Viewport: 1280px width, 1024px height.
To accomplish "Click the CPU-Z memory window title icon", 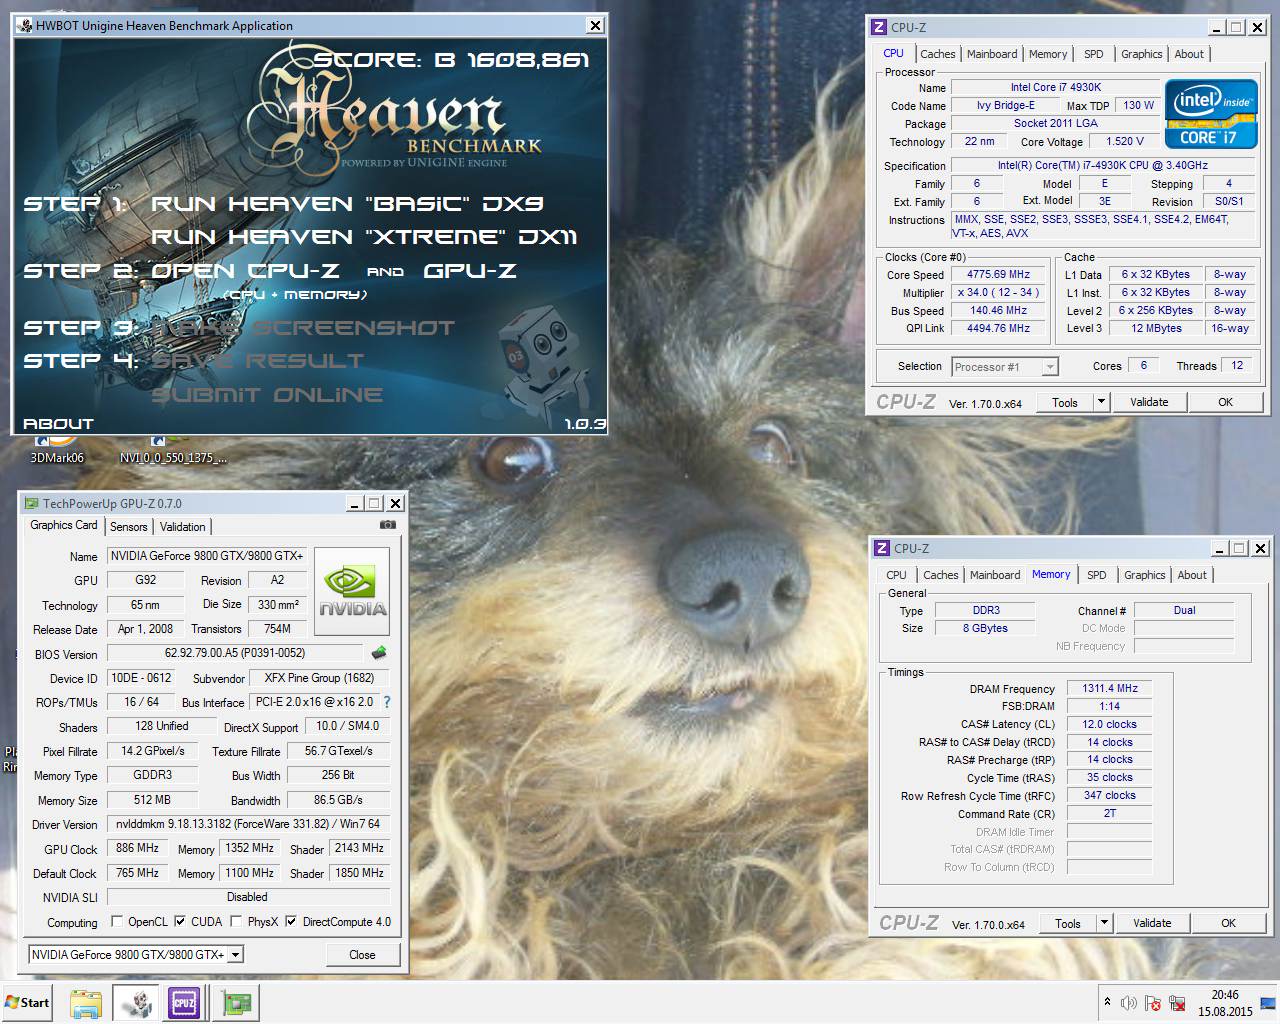I will [x=882, y=548].
